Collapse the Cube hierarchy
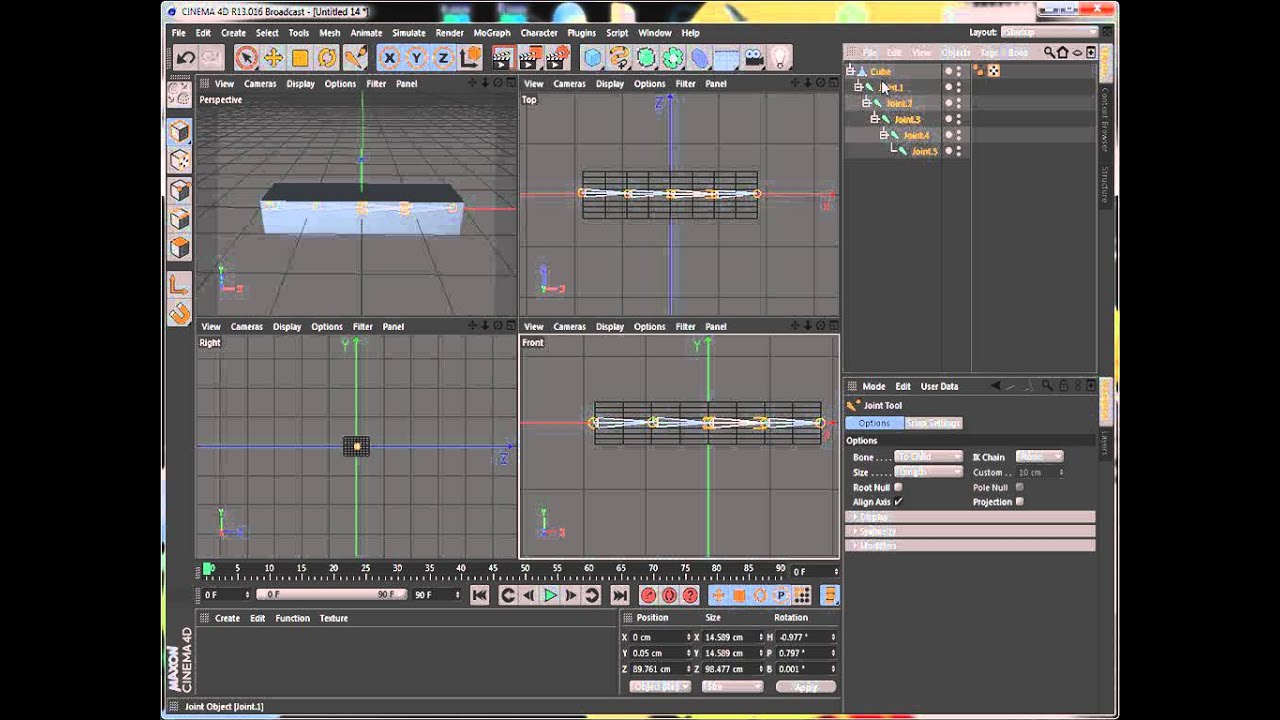 (850, 71)
